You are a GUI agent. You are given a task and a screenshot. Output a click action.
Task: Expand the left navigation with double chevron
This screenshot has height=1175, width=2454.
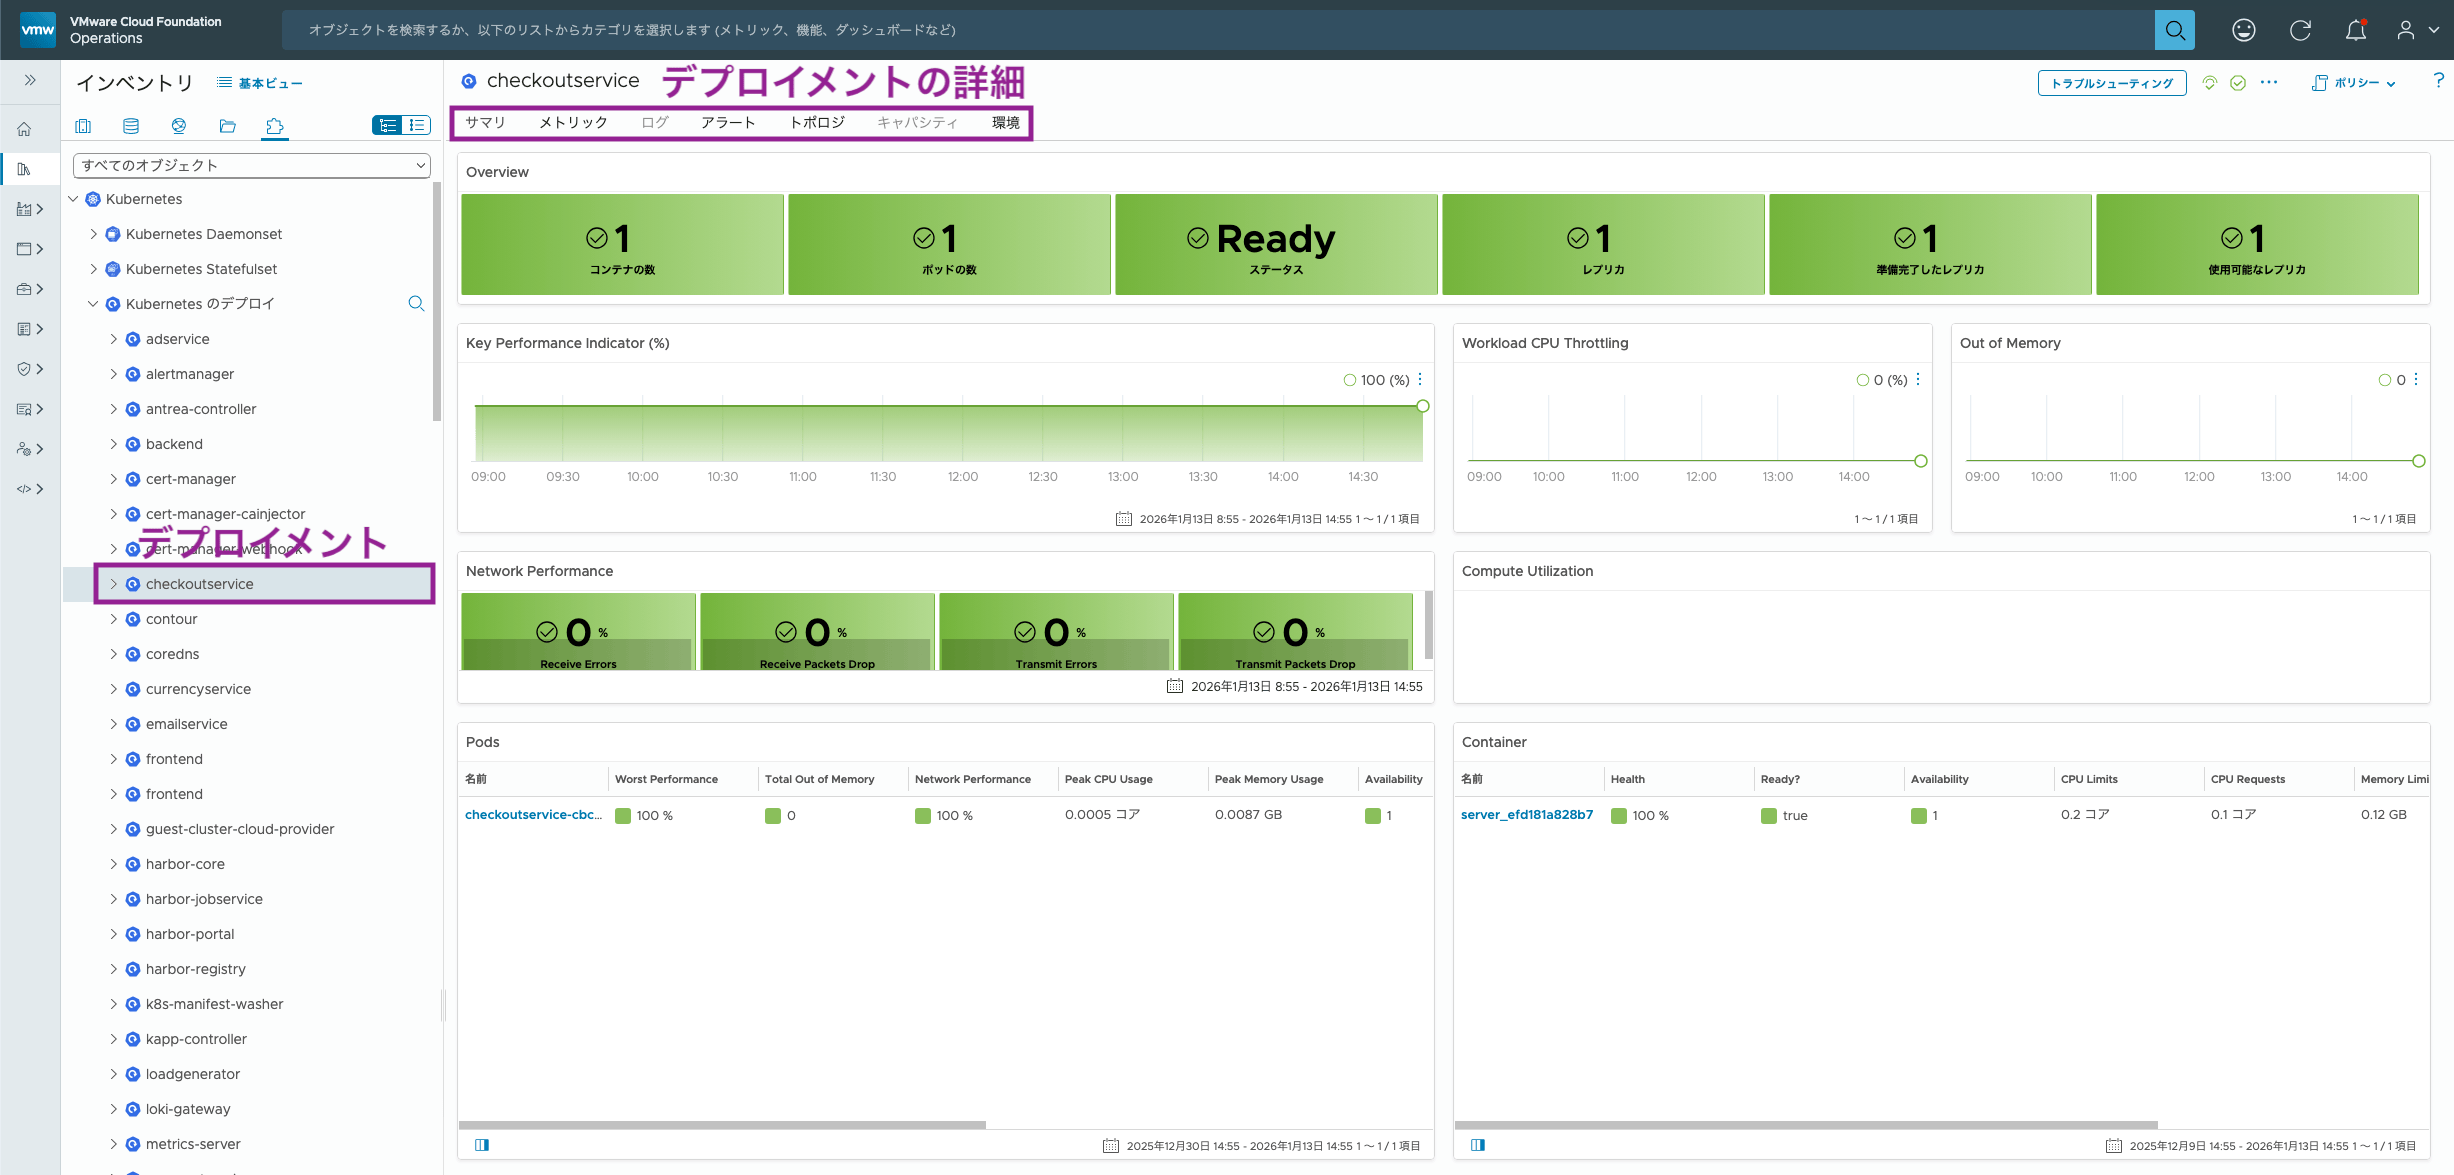(x=30, y=80)
